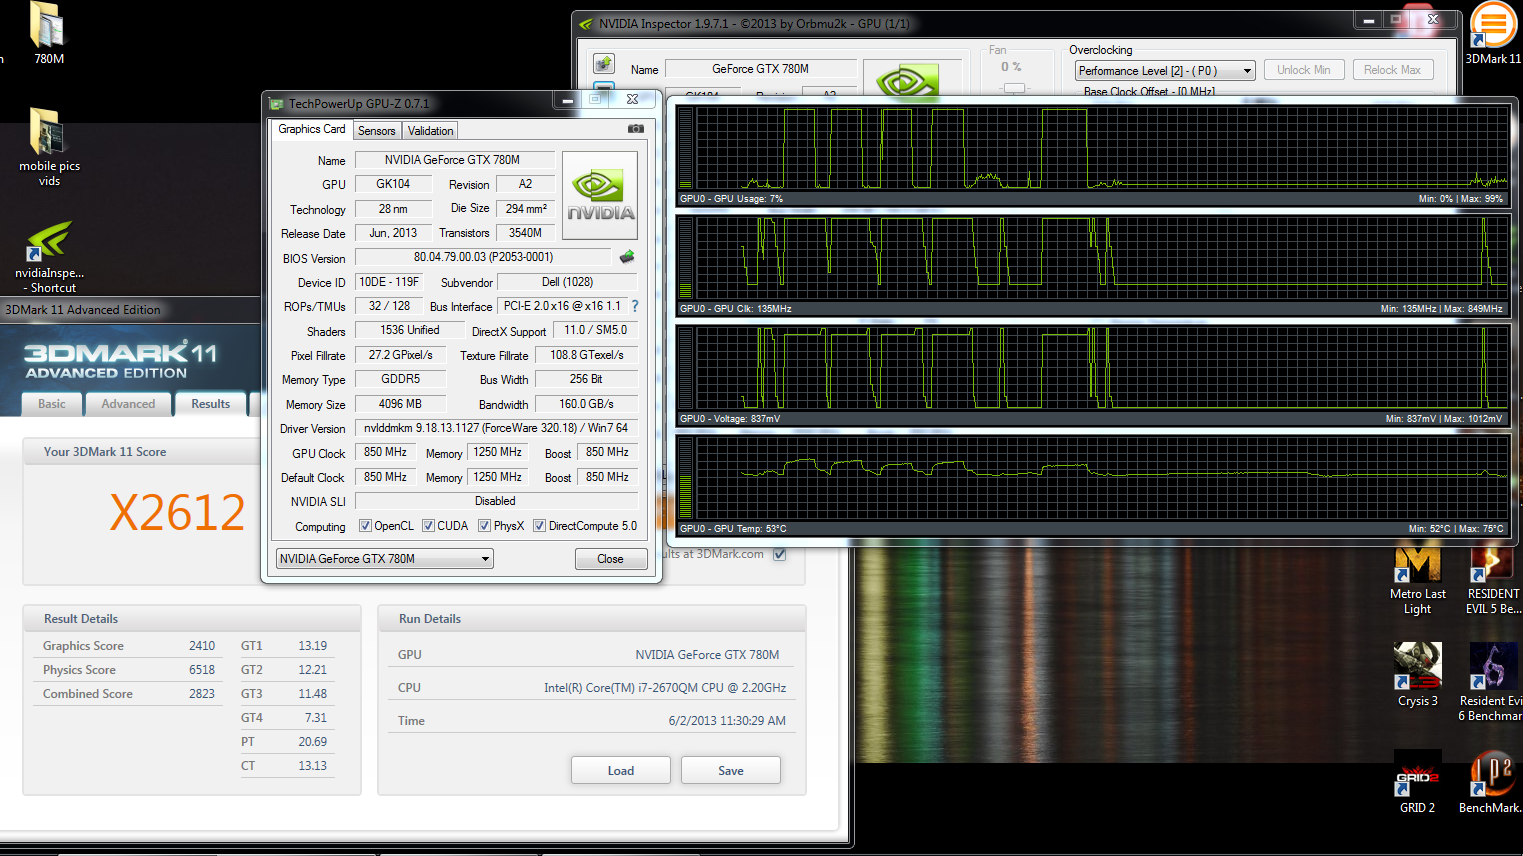Click the GPU Usage level bar in the monitor
Image resolution: width=1523 pixels, height=856 pixels.
(685, 147)
